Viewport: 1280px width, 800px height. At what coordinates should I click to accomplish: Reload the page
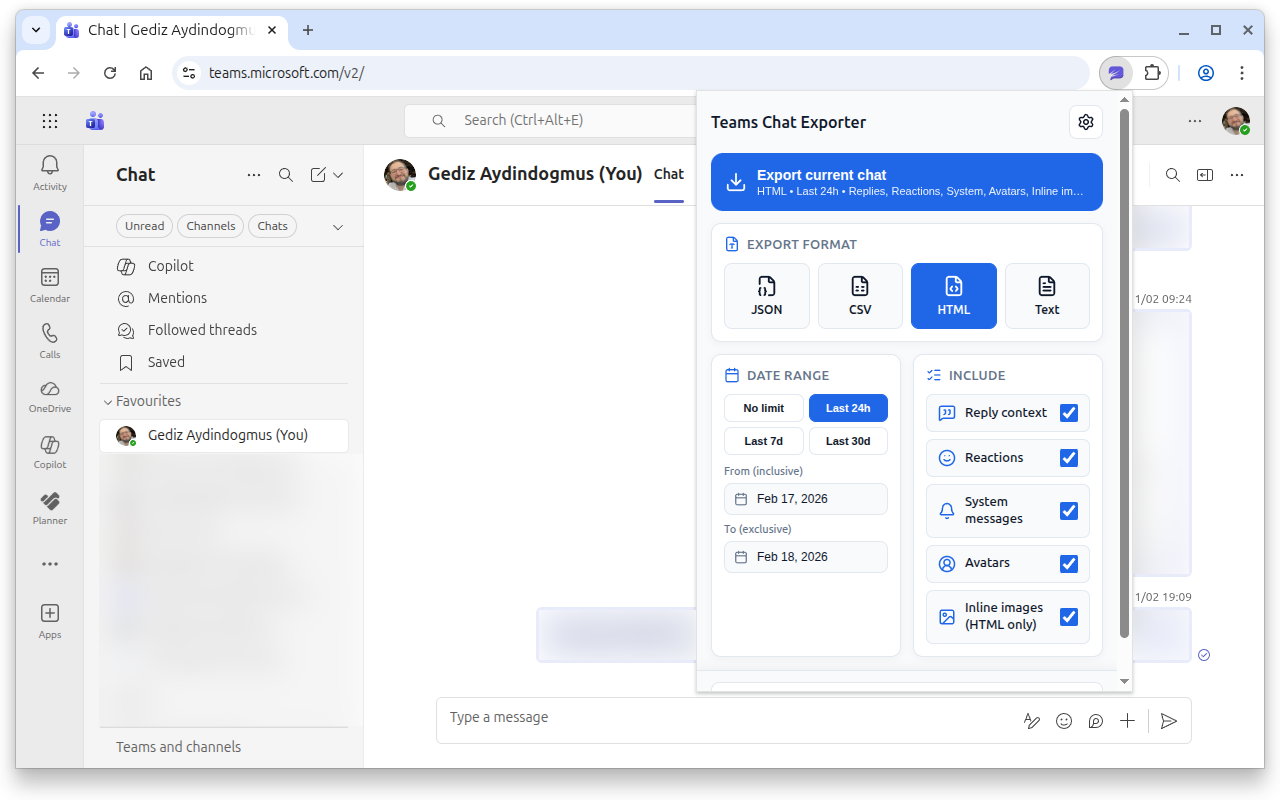click(110, 73)
